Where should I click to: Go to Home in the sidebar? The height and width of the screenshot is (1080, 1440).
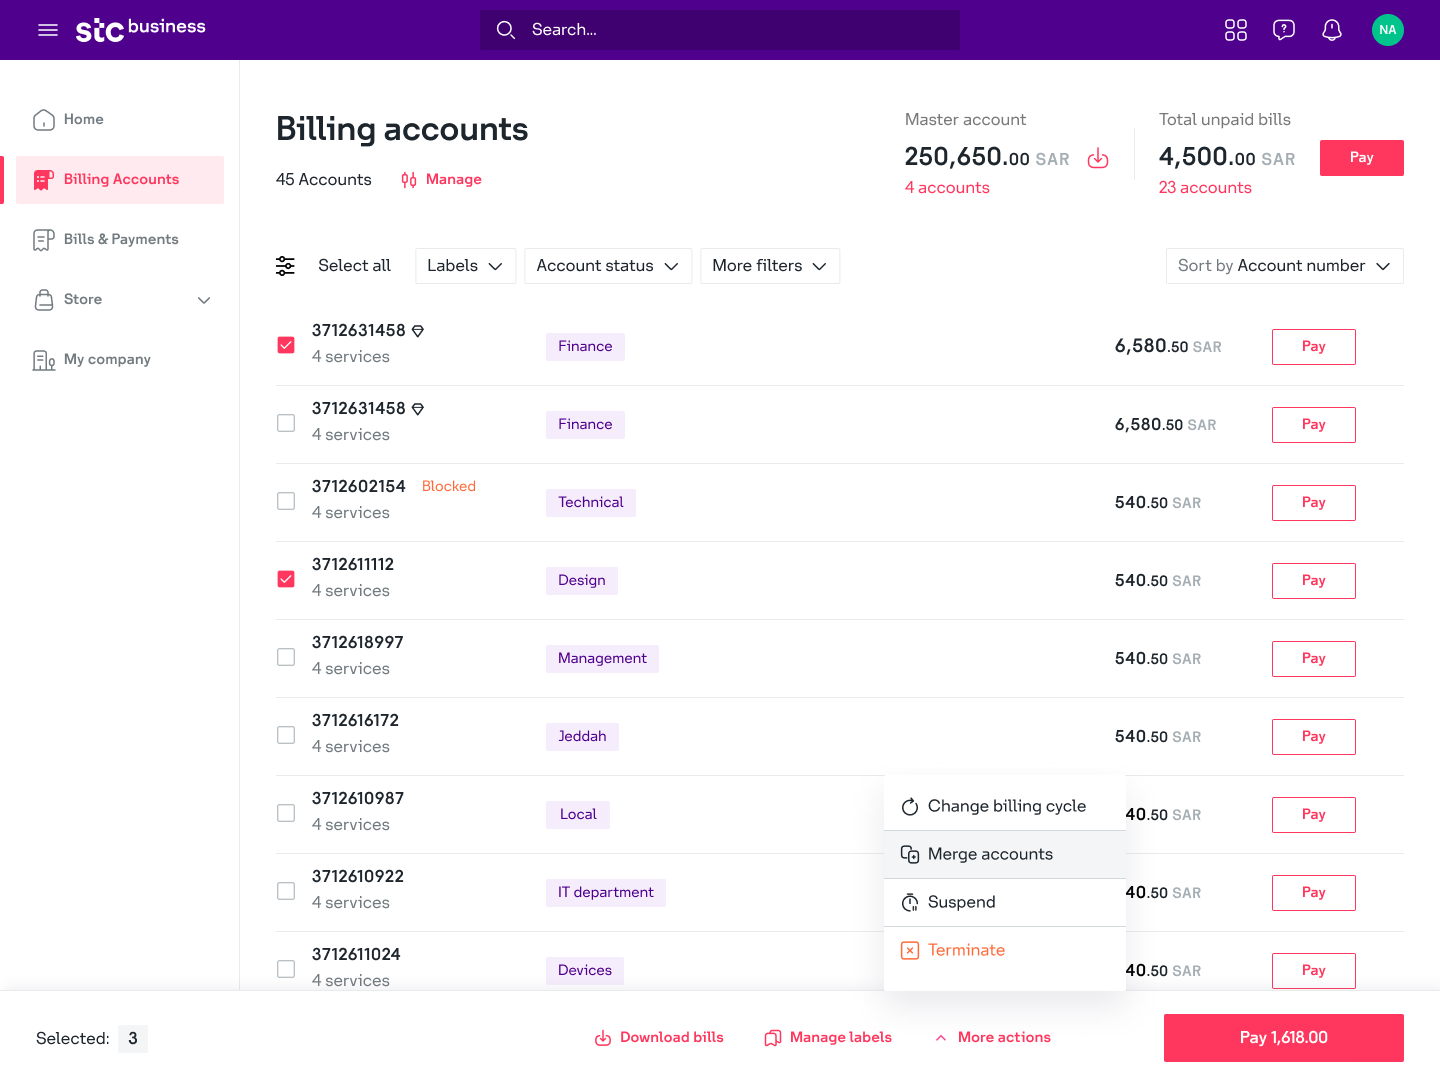pos(84,120)
